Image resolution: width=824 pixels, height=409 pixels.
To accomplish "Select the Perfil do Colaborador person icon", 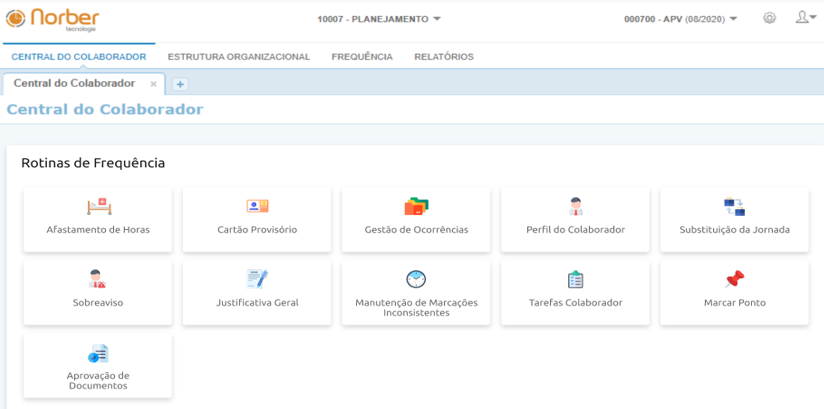I will [x=575, y=207].
